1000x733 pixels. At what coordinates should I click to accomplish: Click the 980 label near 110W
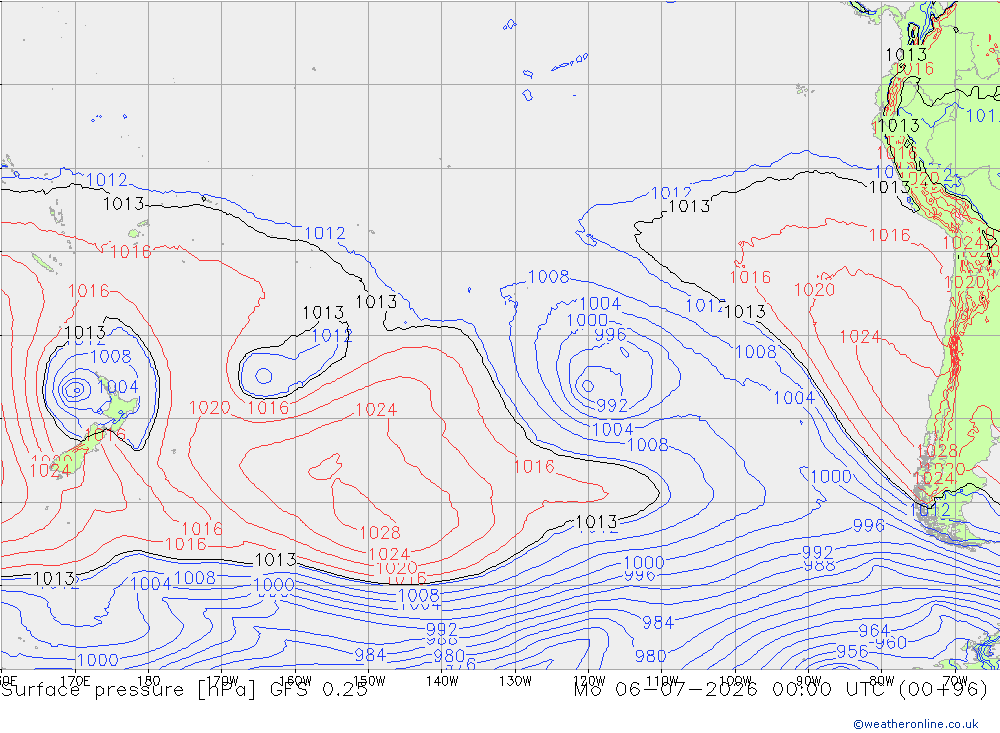[x=651, y=656]
